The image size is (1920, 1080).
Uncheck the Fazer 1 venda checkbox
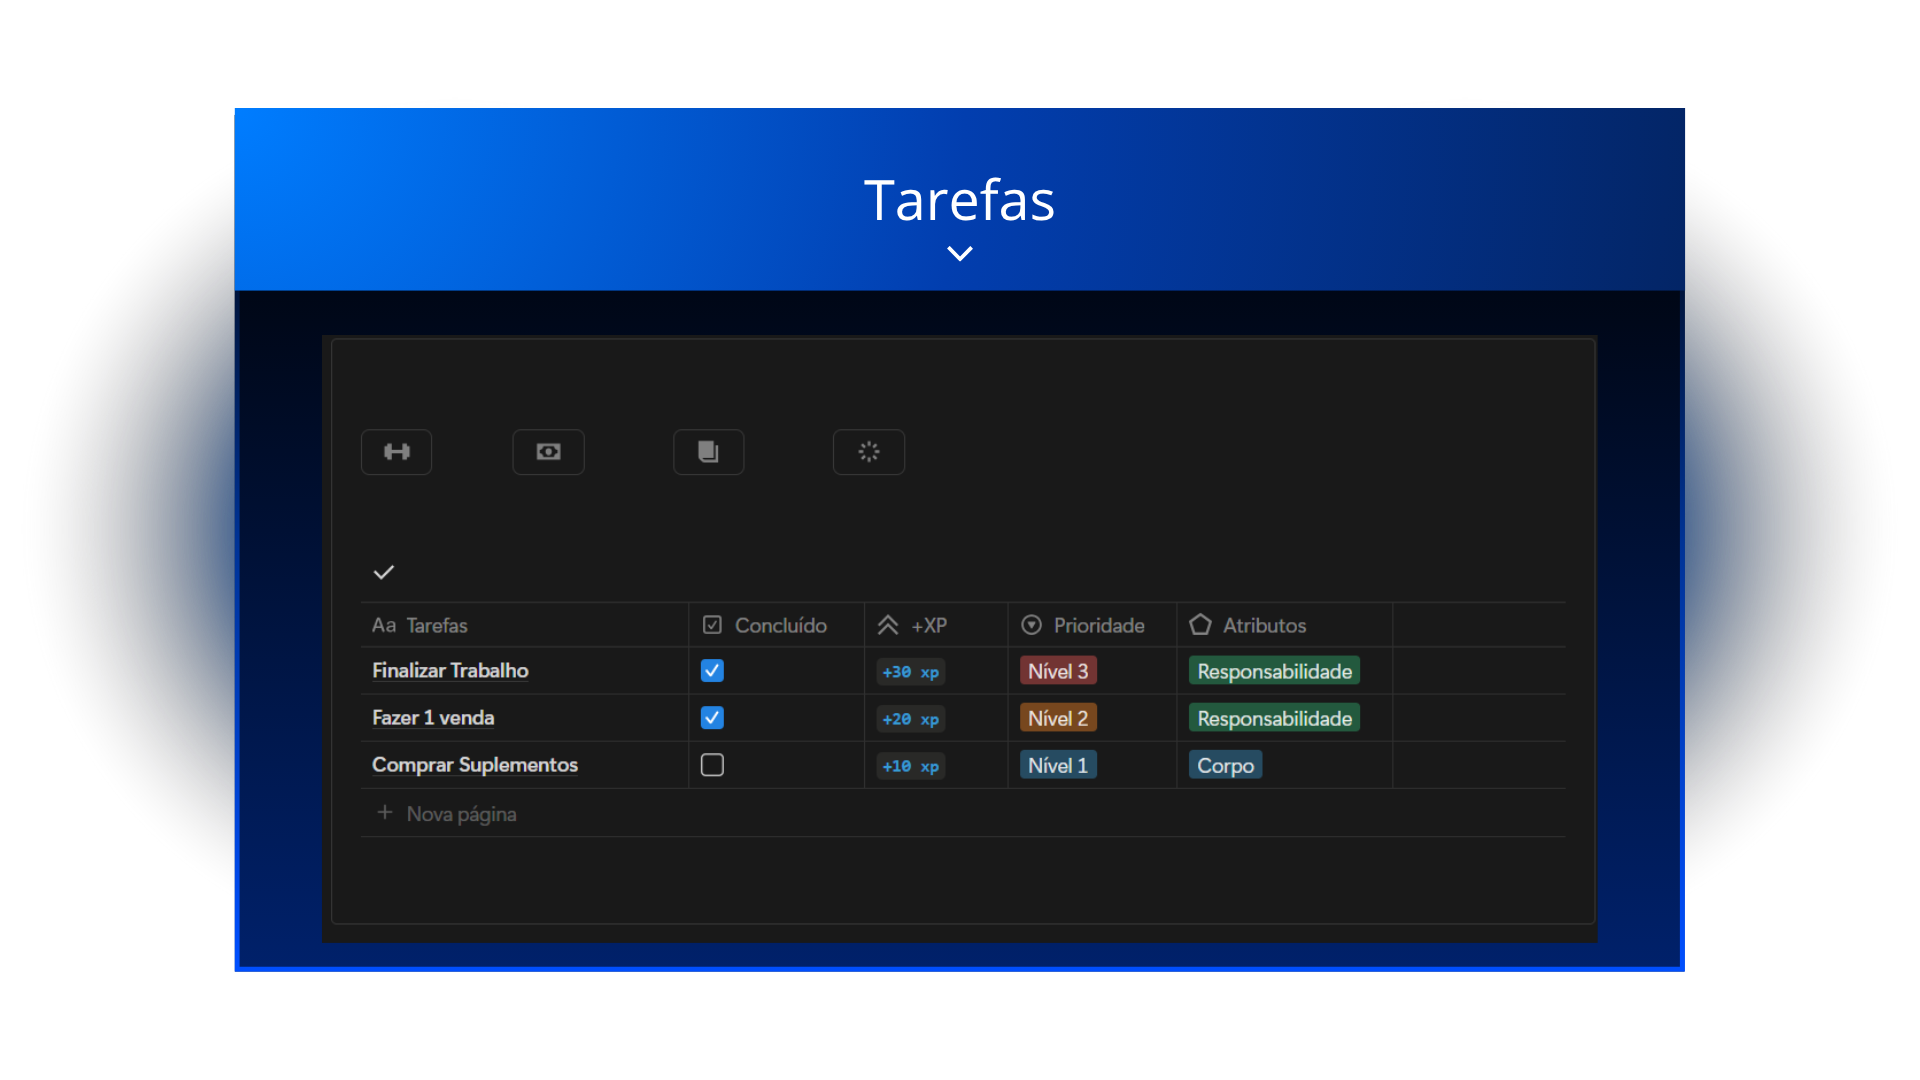pyautogui.click(x=712, y=718)
